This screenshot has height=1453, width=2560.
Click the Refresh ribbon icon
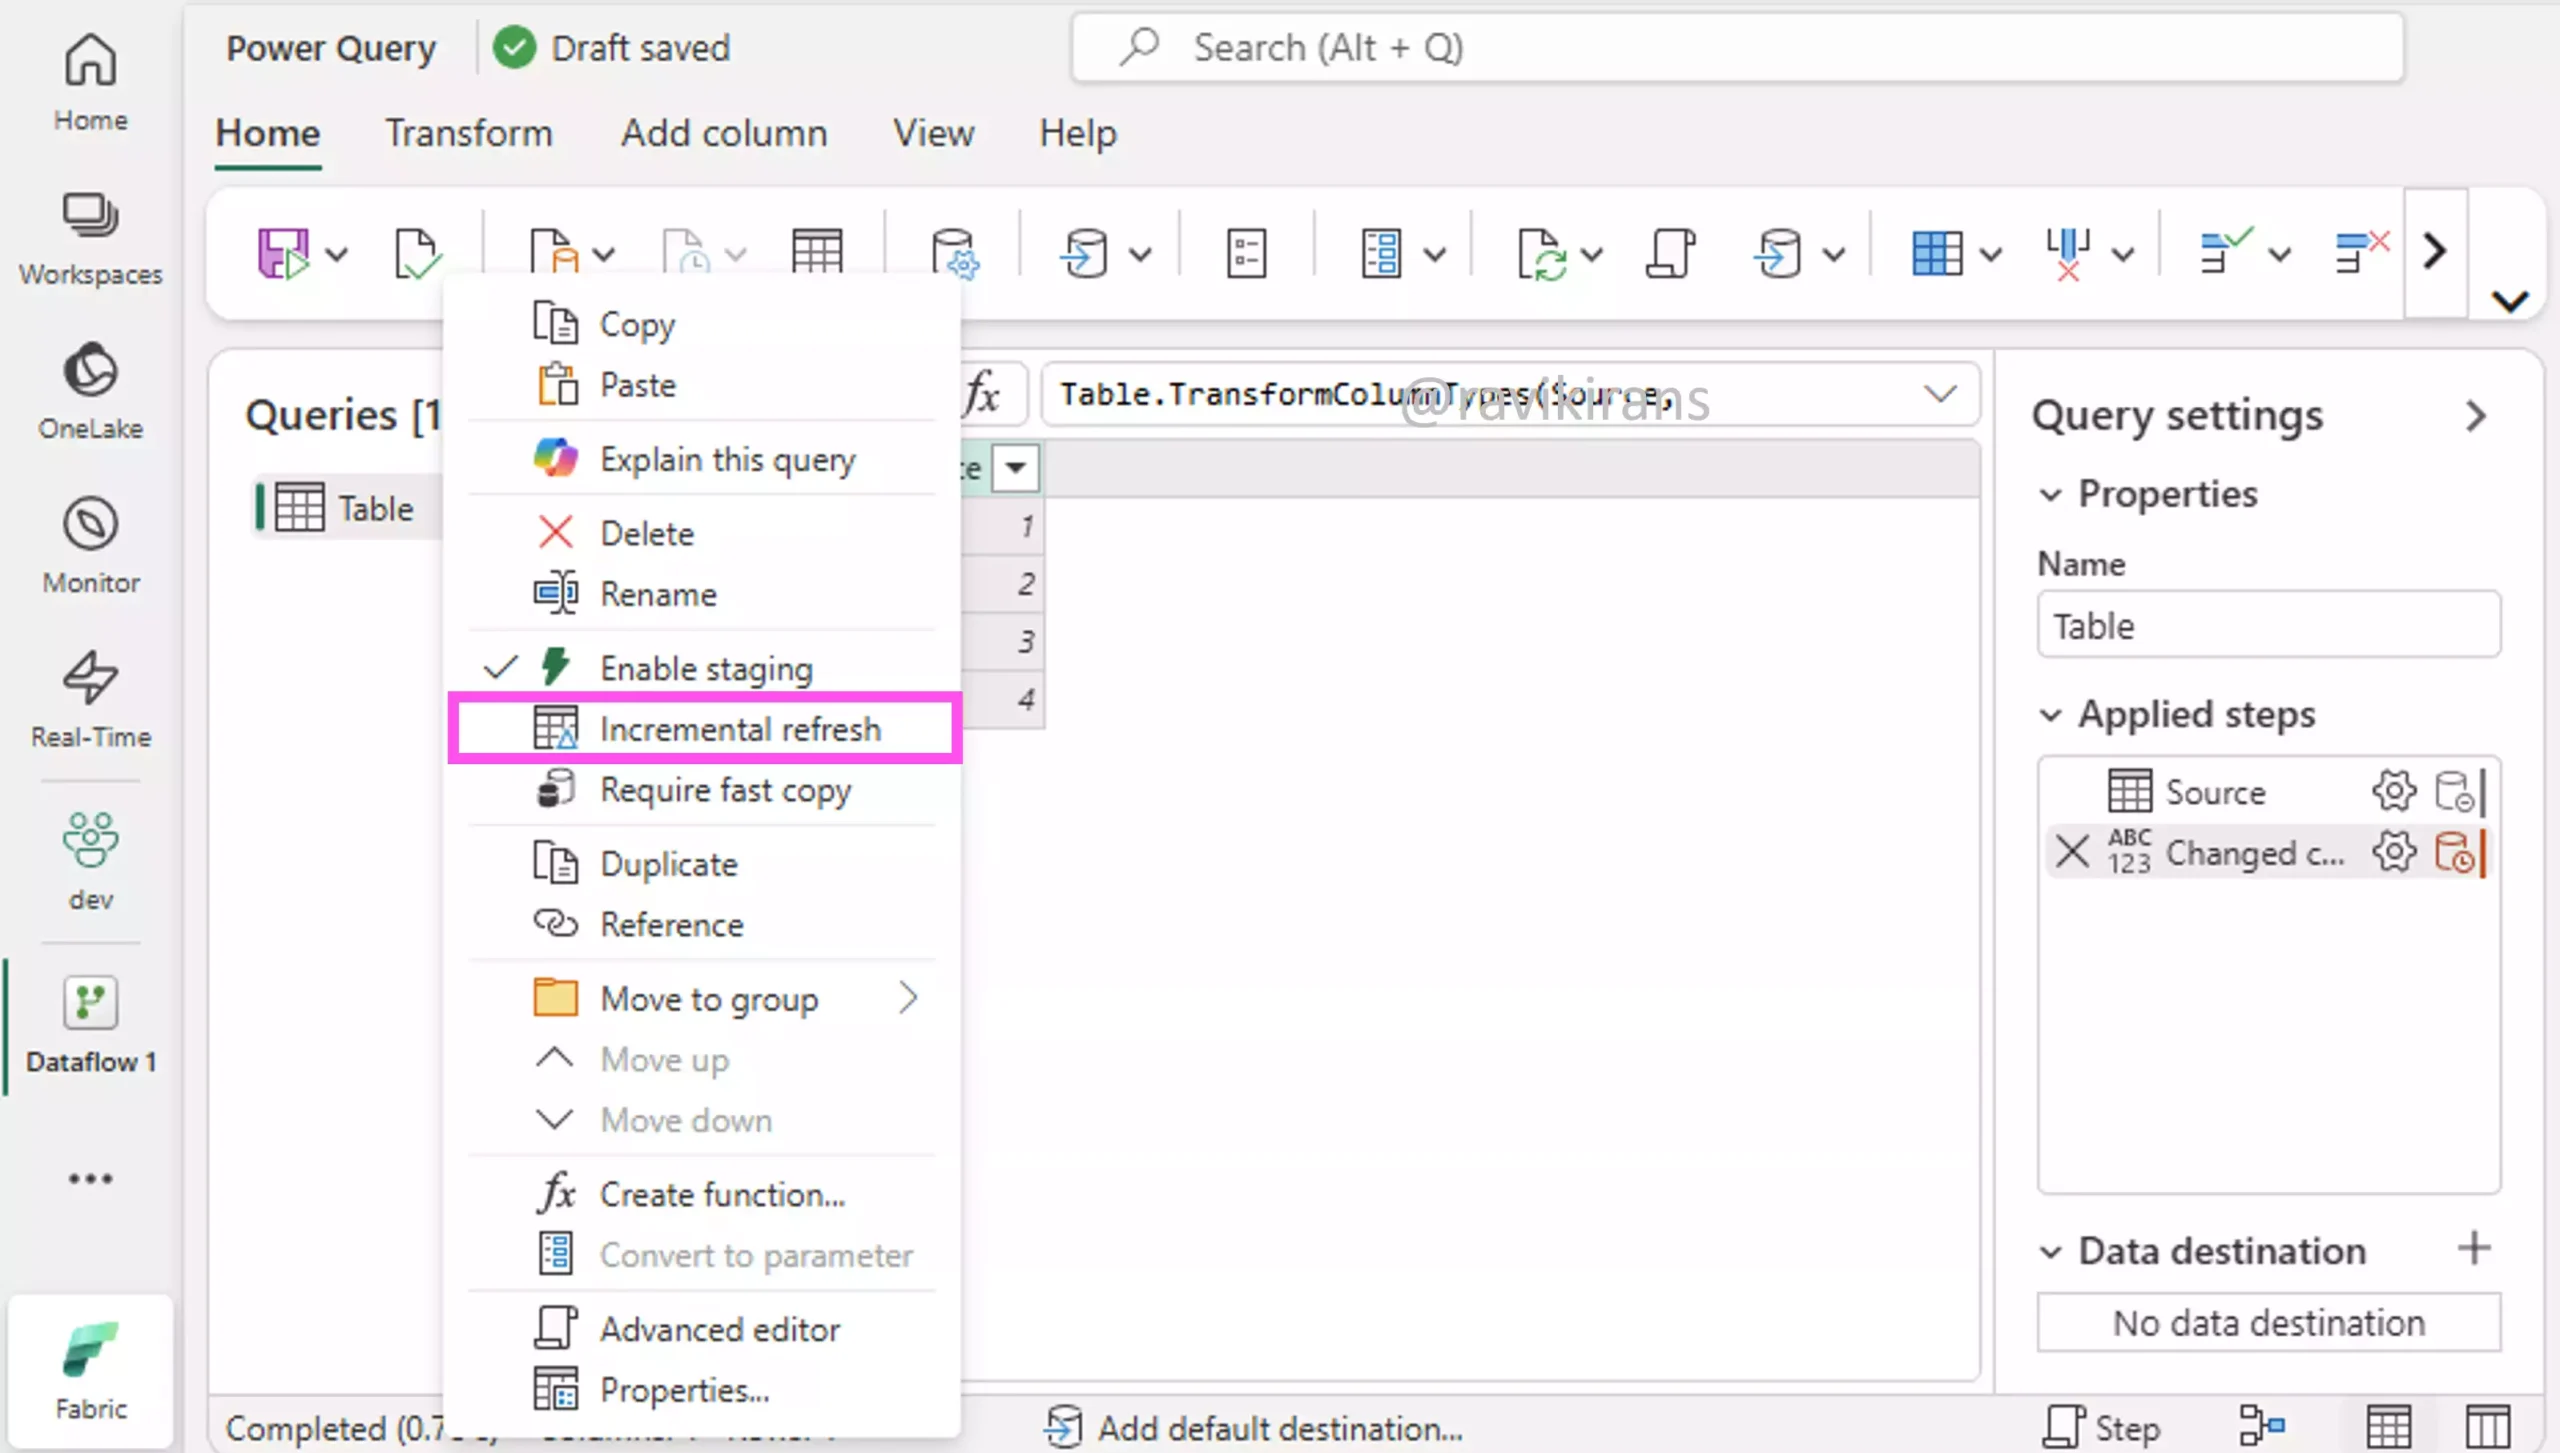pyautogui.click(x=1540, y=253)
